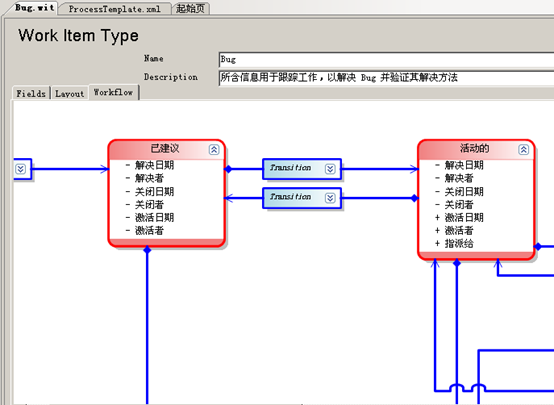Click 解决日期 in the 活动的 state

[464, 165]
